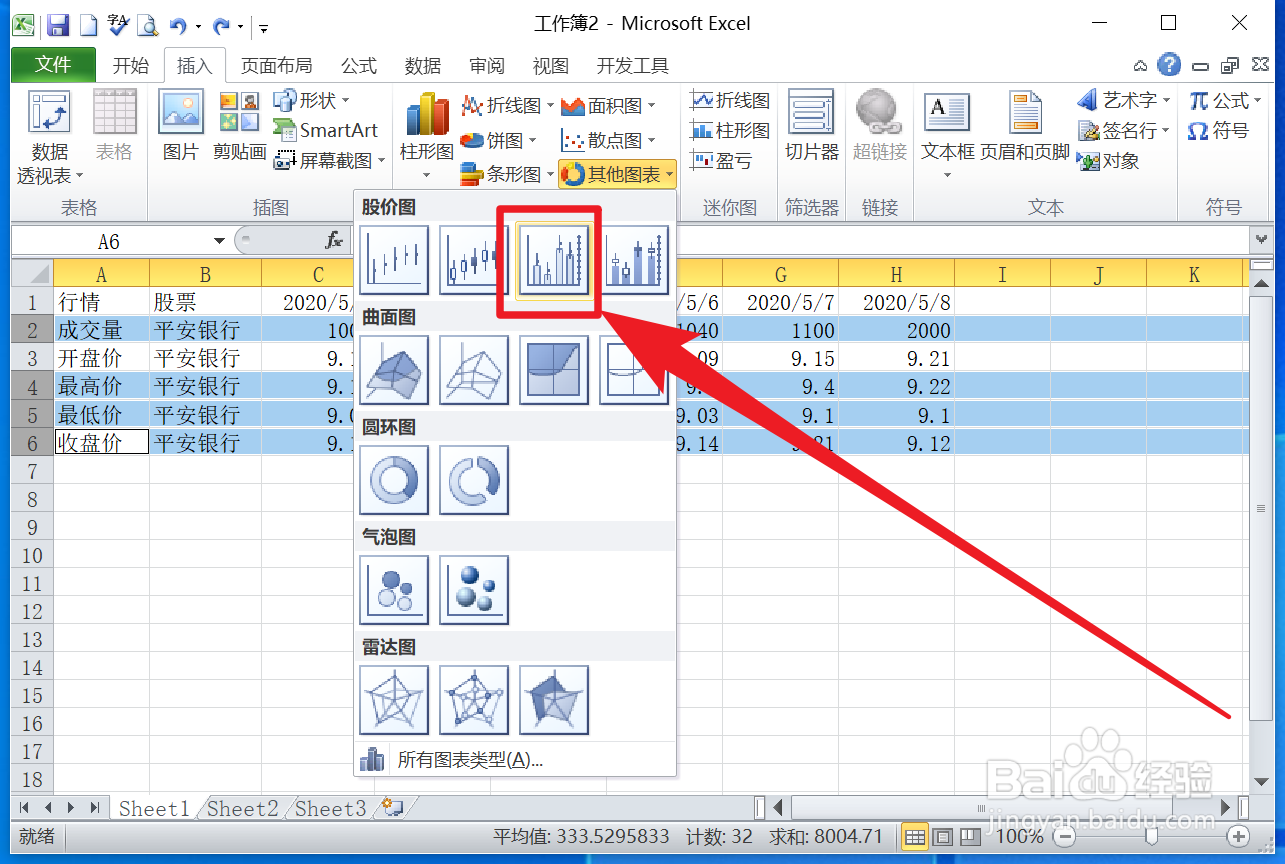Switch to the 公式 ribbon tab
Image resolution: width=1285 pixels, height=864 pixels.
359,66
